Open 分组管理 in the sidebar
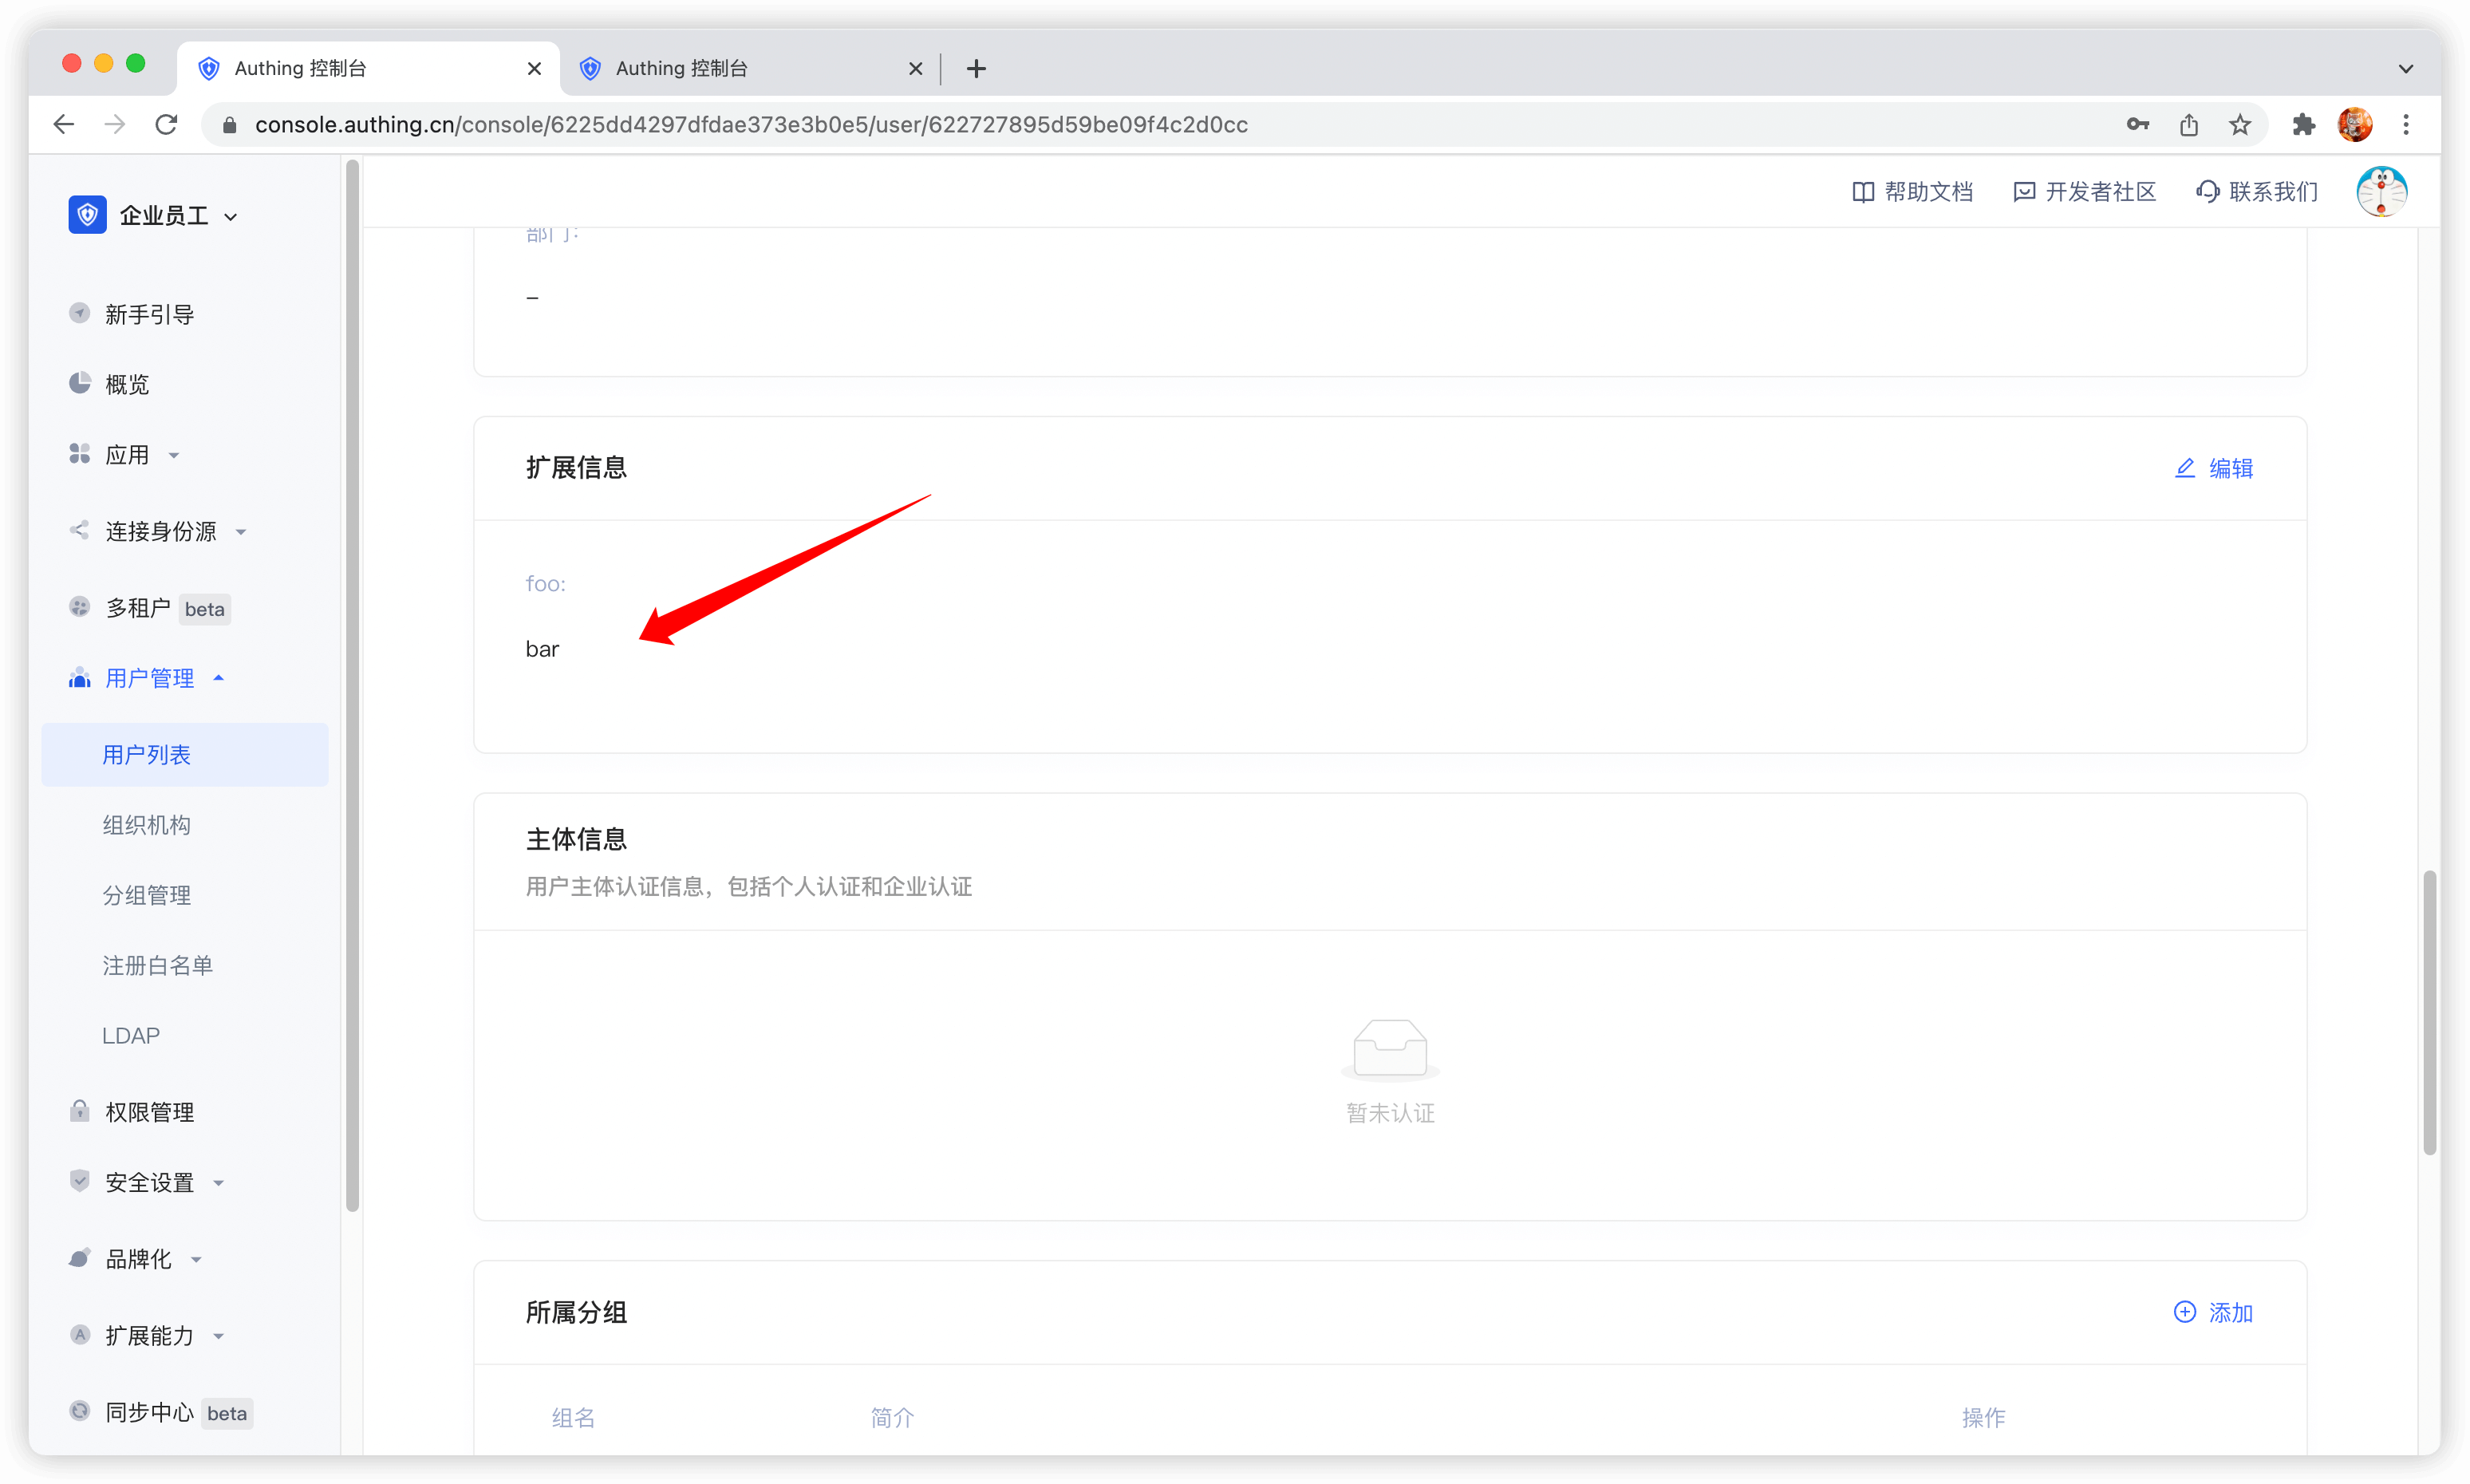 pyautogui.click(x=146, y=895)
